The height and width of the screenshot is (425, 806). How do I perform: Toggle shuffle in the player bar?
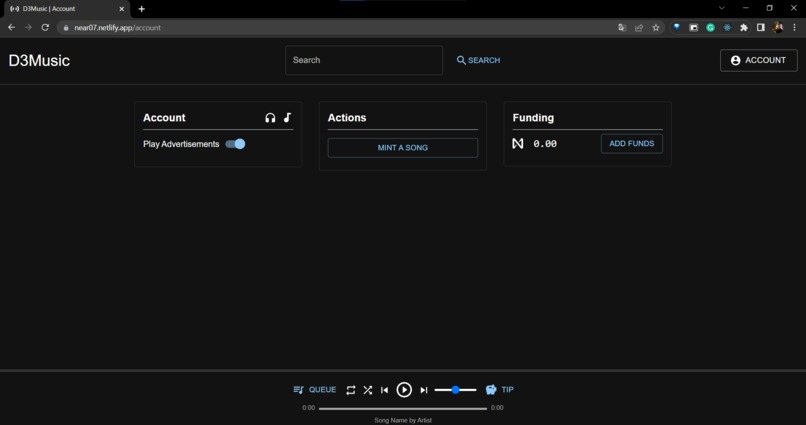[x=368, y=390]
